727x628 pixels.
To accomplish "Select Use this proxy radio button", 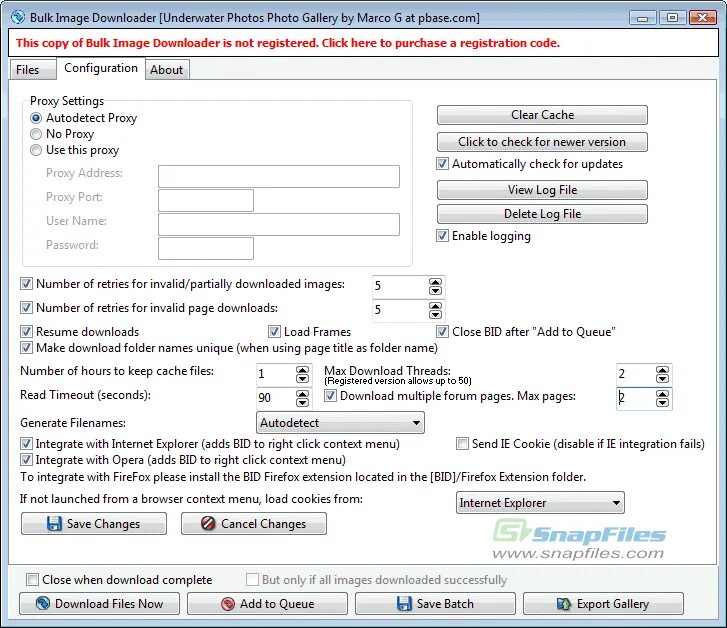I will click(36, 150).
